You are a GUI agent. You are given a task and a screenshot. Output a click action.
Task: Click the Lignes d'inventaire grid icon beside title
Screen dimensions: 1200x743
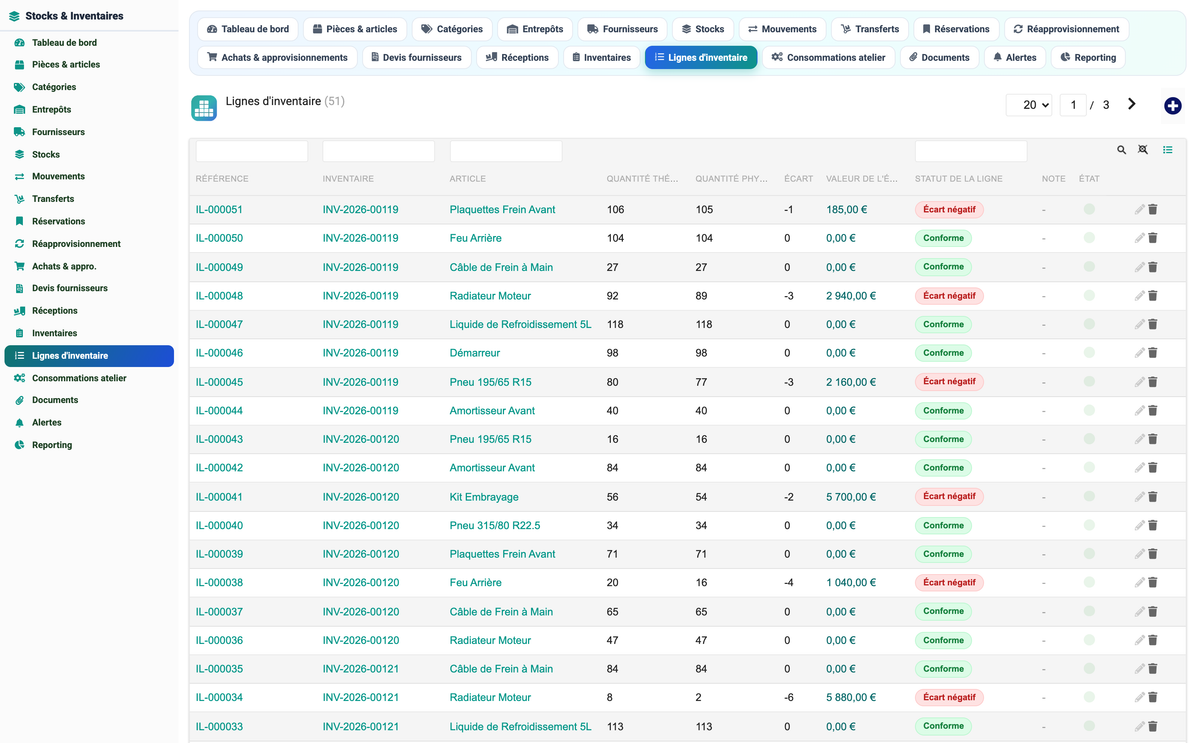coord(204,108)
